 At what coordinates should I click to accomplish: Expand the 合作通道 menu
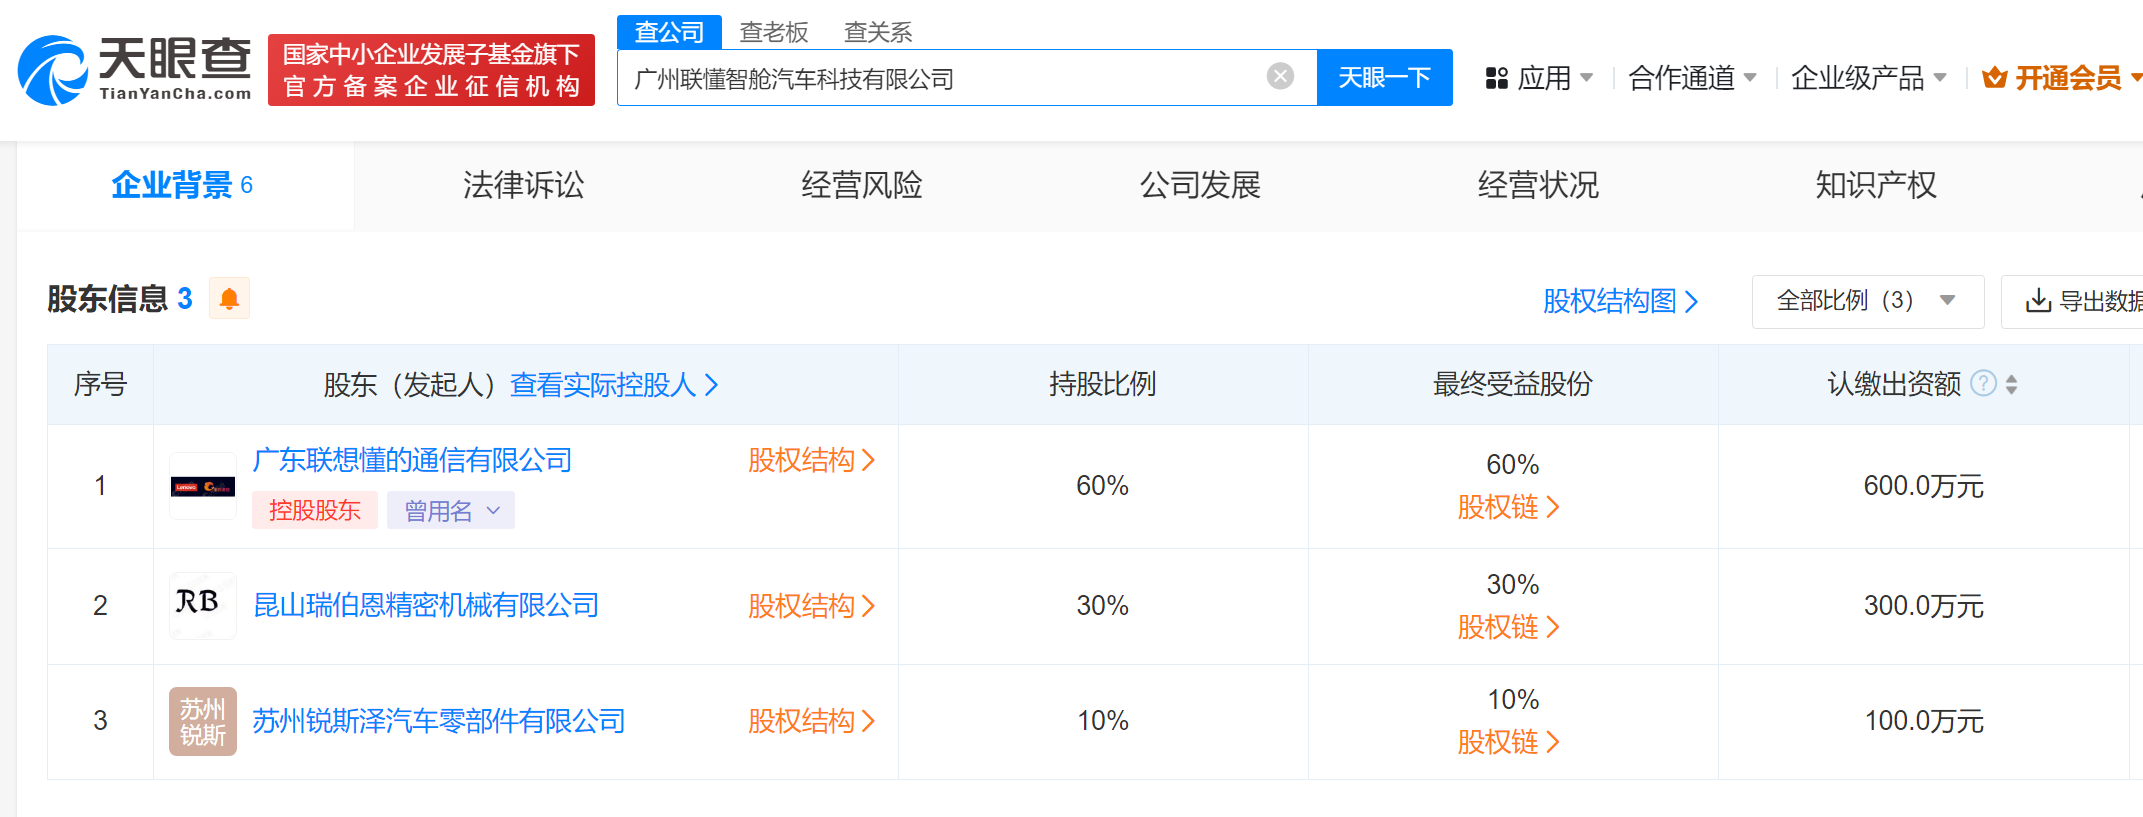point(1691,78)
